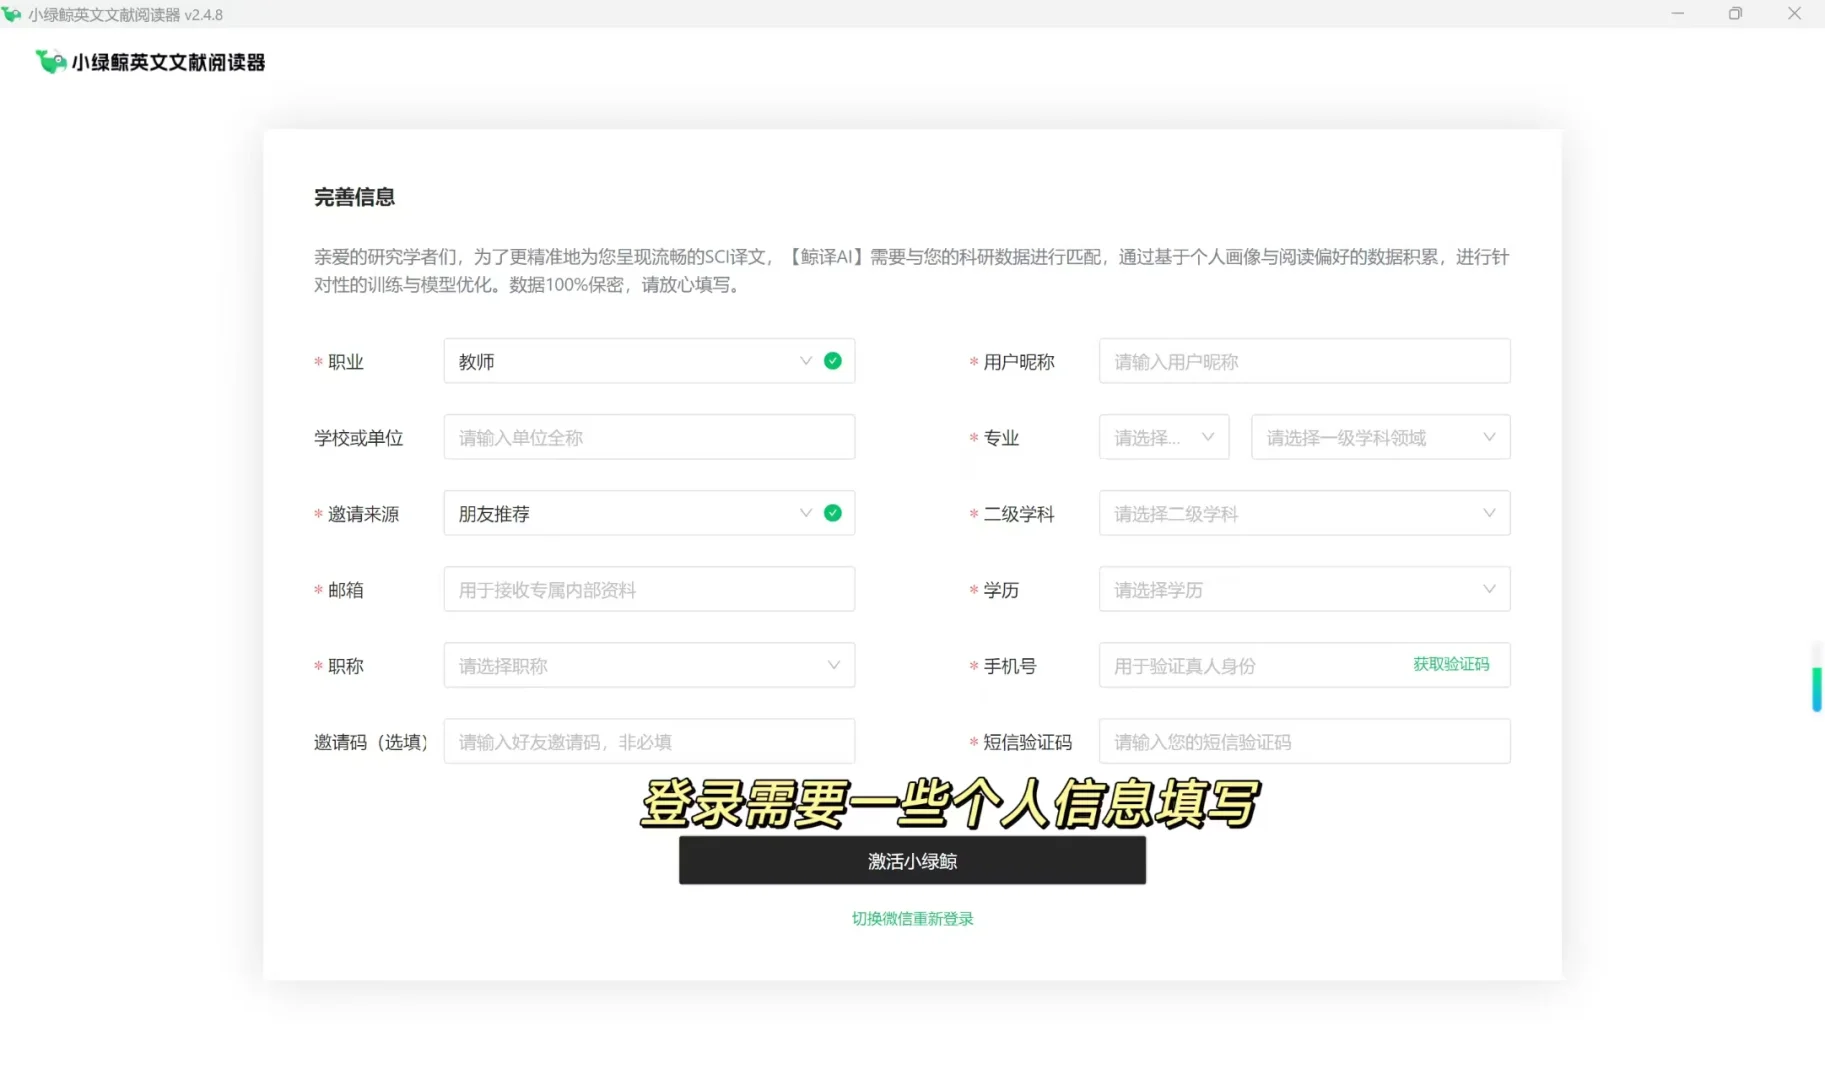Open the 职业 dropdown showing 教师
This screenshot has height=1080, width=1825.
pos(649,361)
